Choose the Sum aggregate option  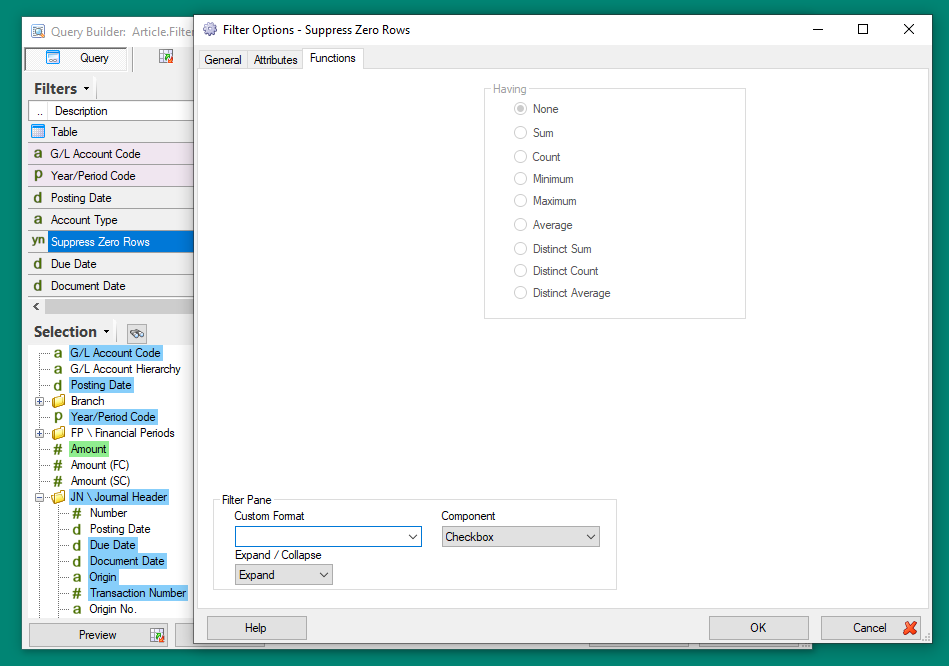pos(520,133)
